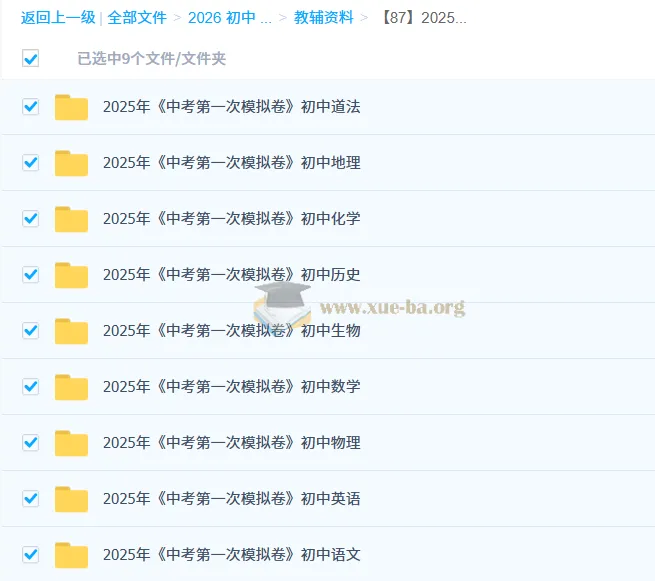Image resolution: width=655 pixels, height=581 pixels.
Task: Open the 初中历史 folder icon
Action: point(71,275)
